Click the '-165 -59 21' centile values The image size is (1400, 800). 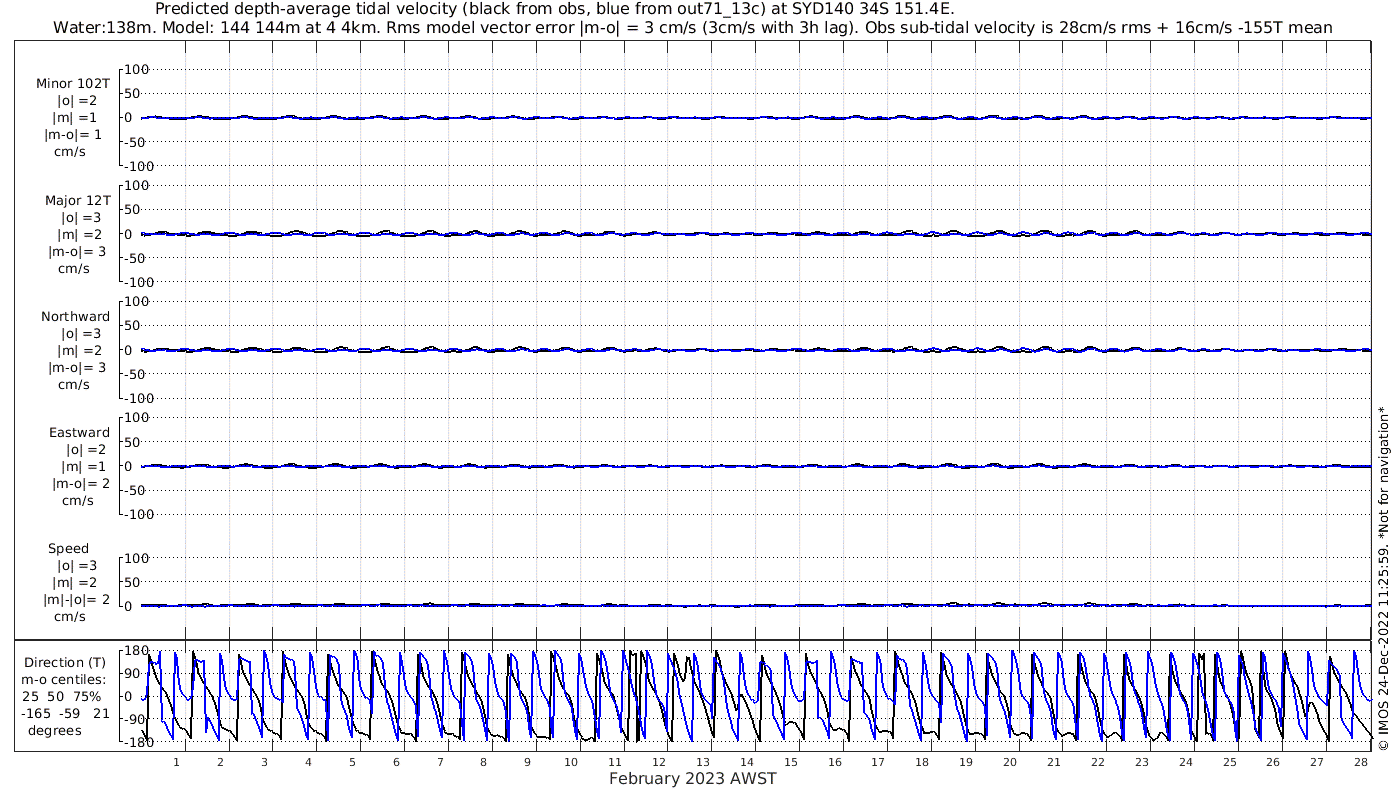66,713
